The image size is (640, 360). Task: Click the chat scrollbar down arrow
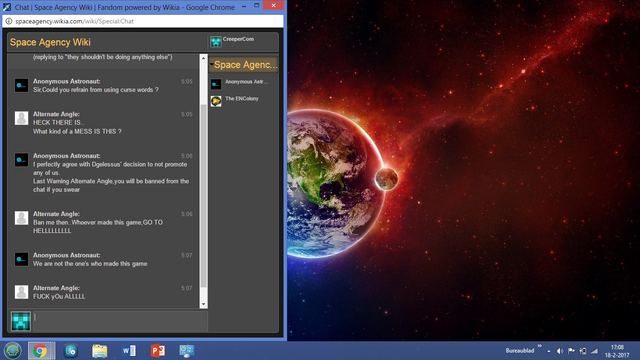point(203,304)
